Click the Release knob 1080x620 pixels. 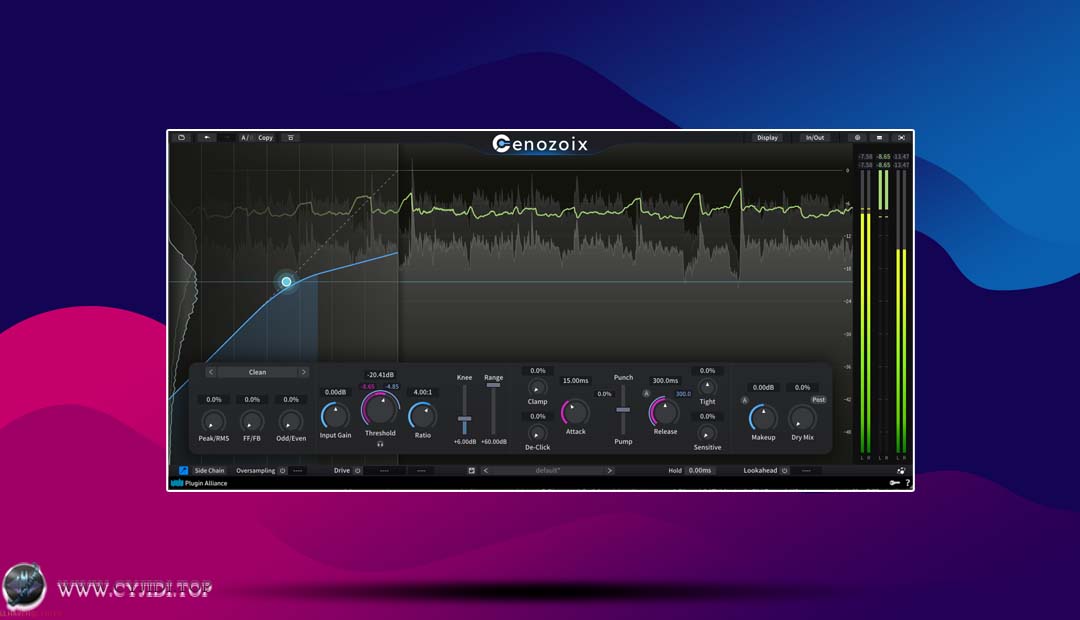(665, 411)
